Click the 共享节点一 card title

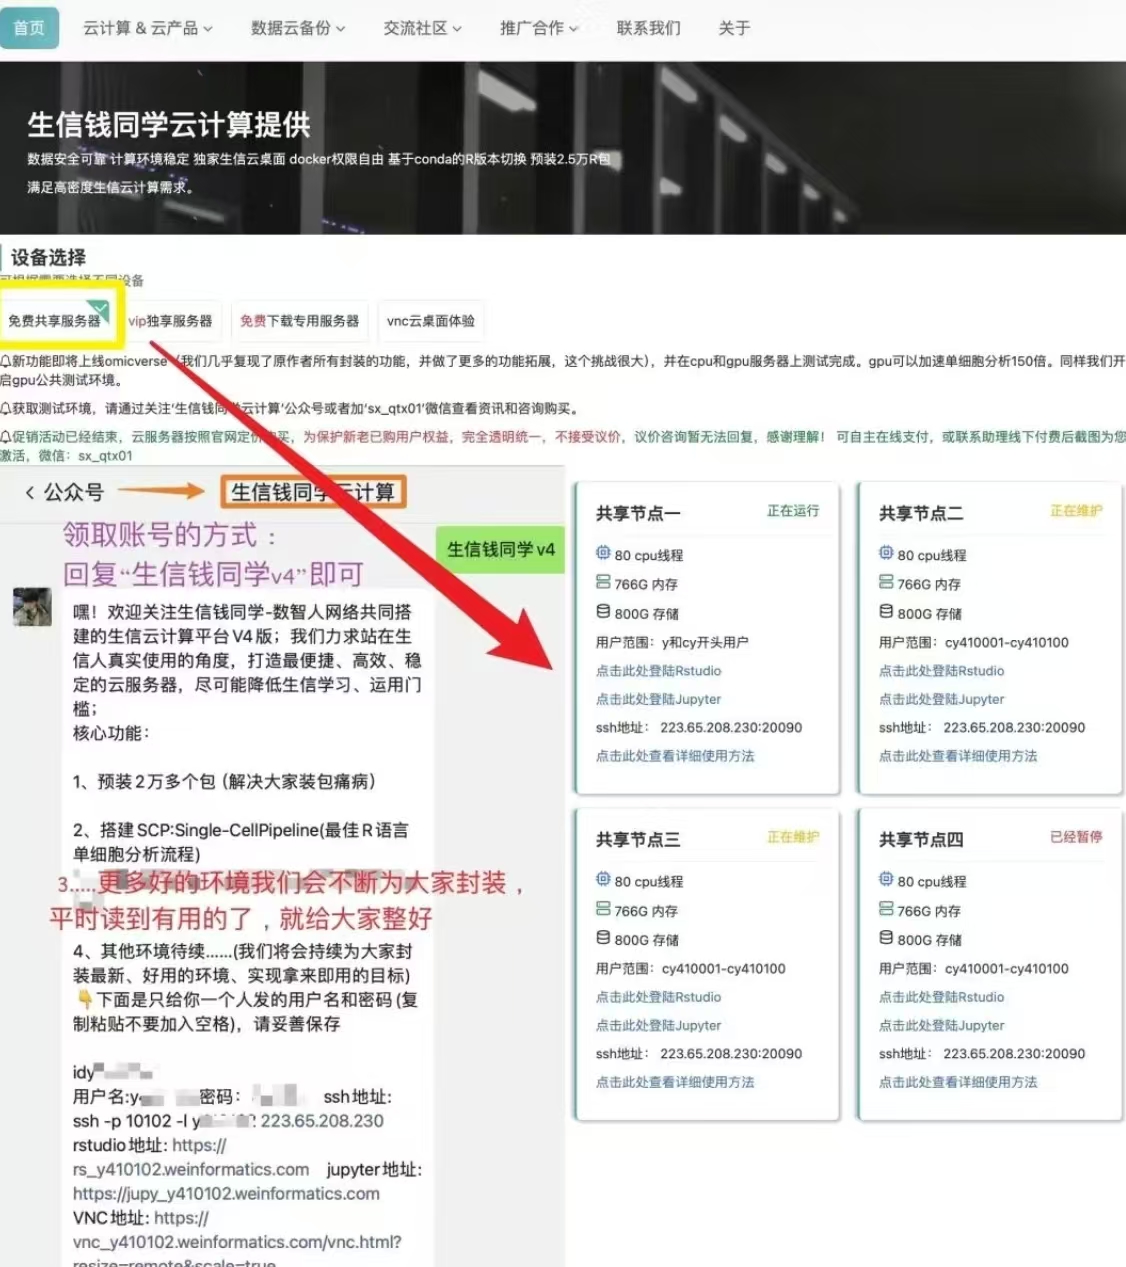(x=638, y=514)
